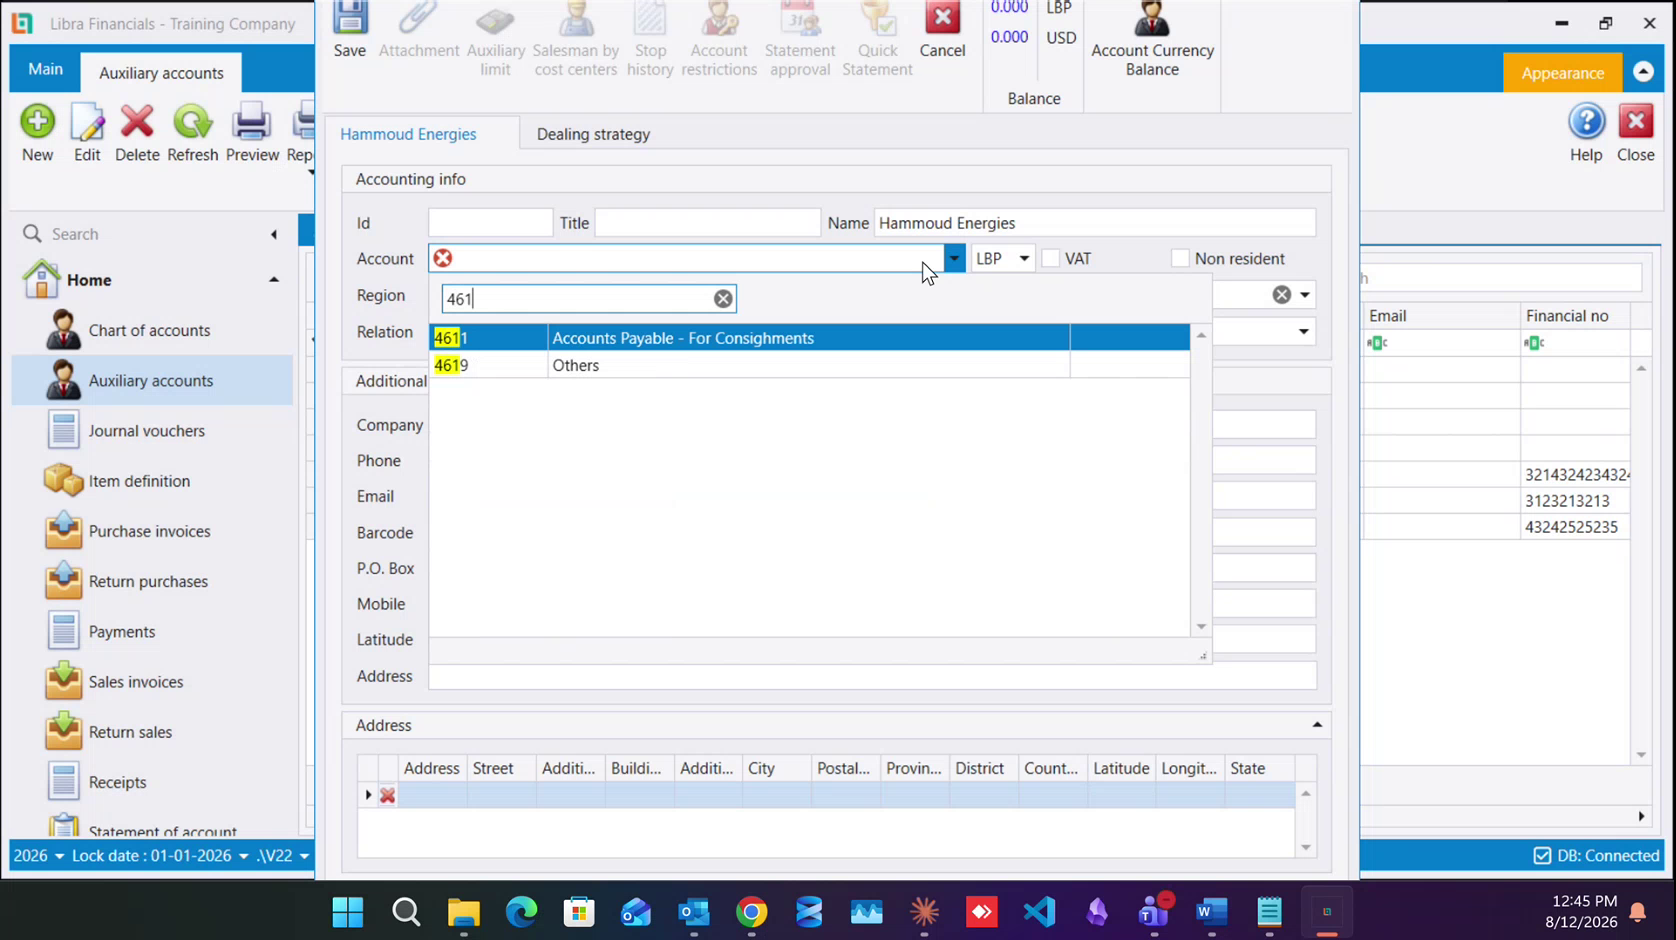Open Account restrictions tool
The width and height of the screenshot is (1676, 940).
click(719, 40)
